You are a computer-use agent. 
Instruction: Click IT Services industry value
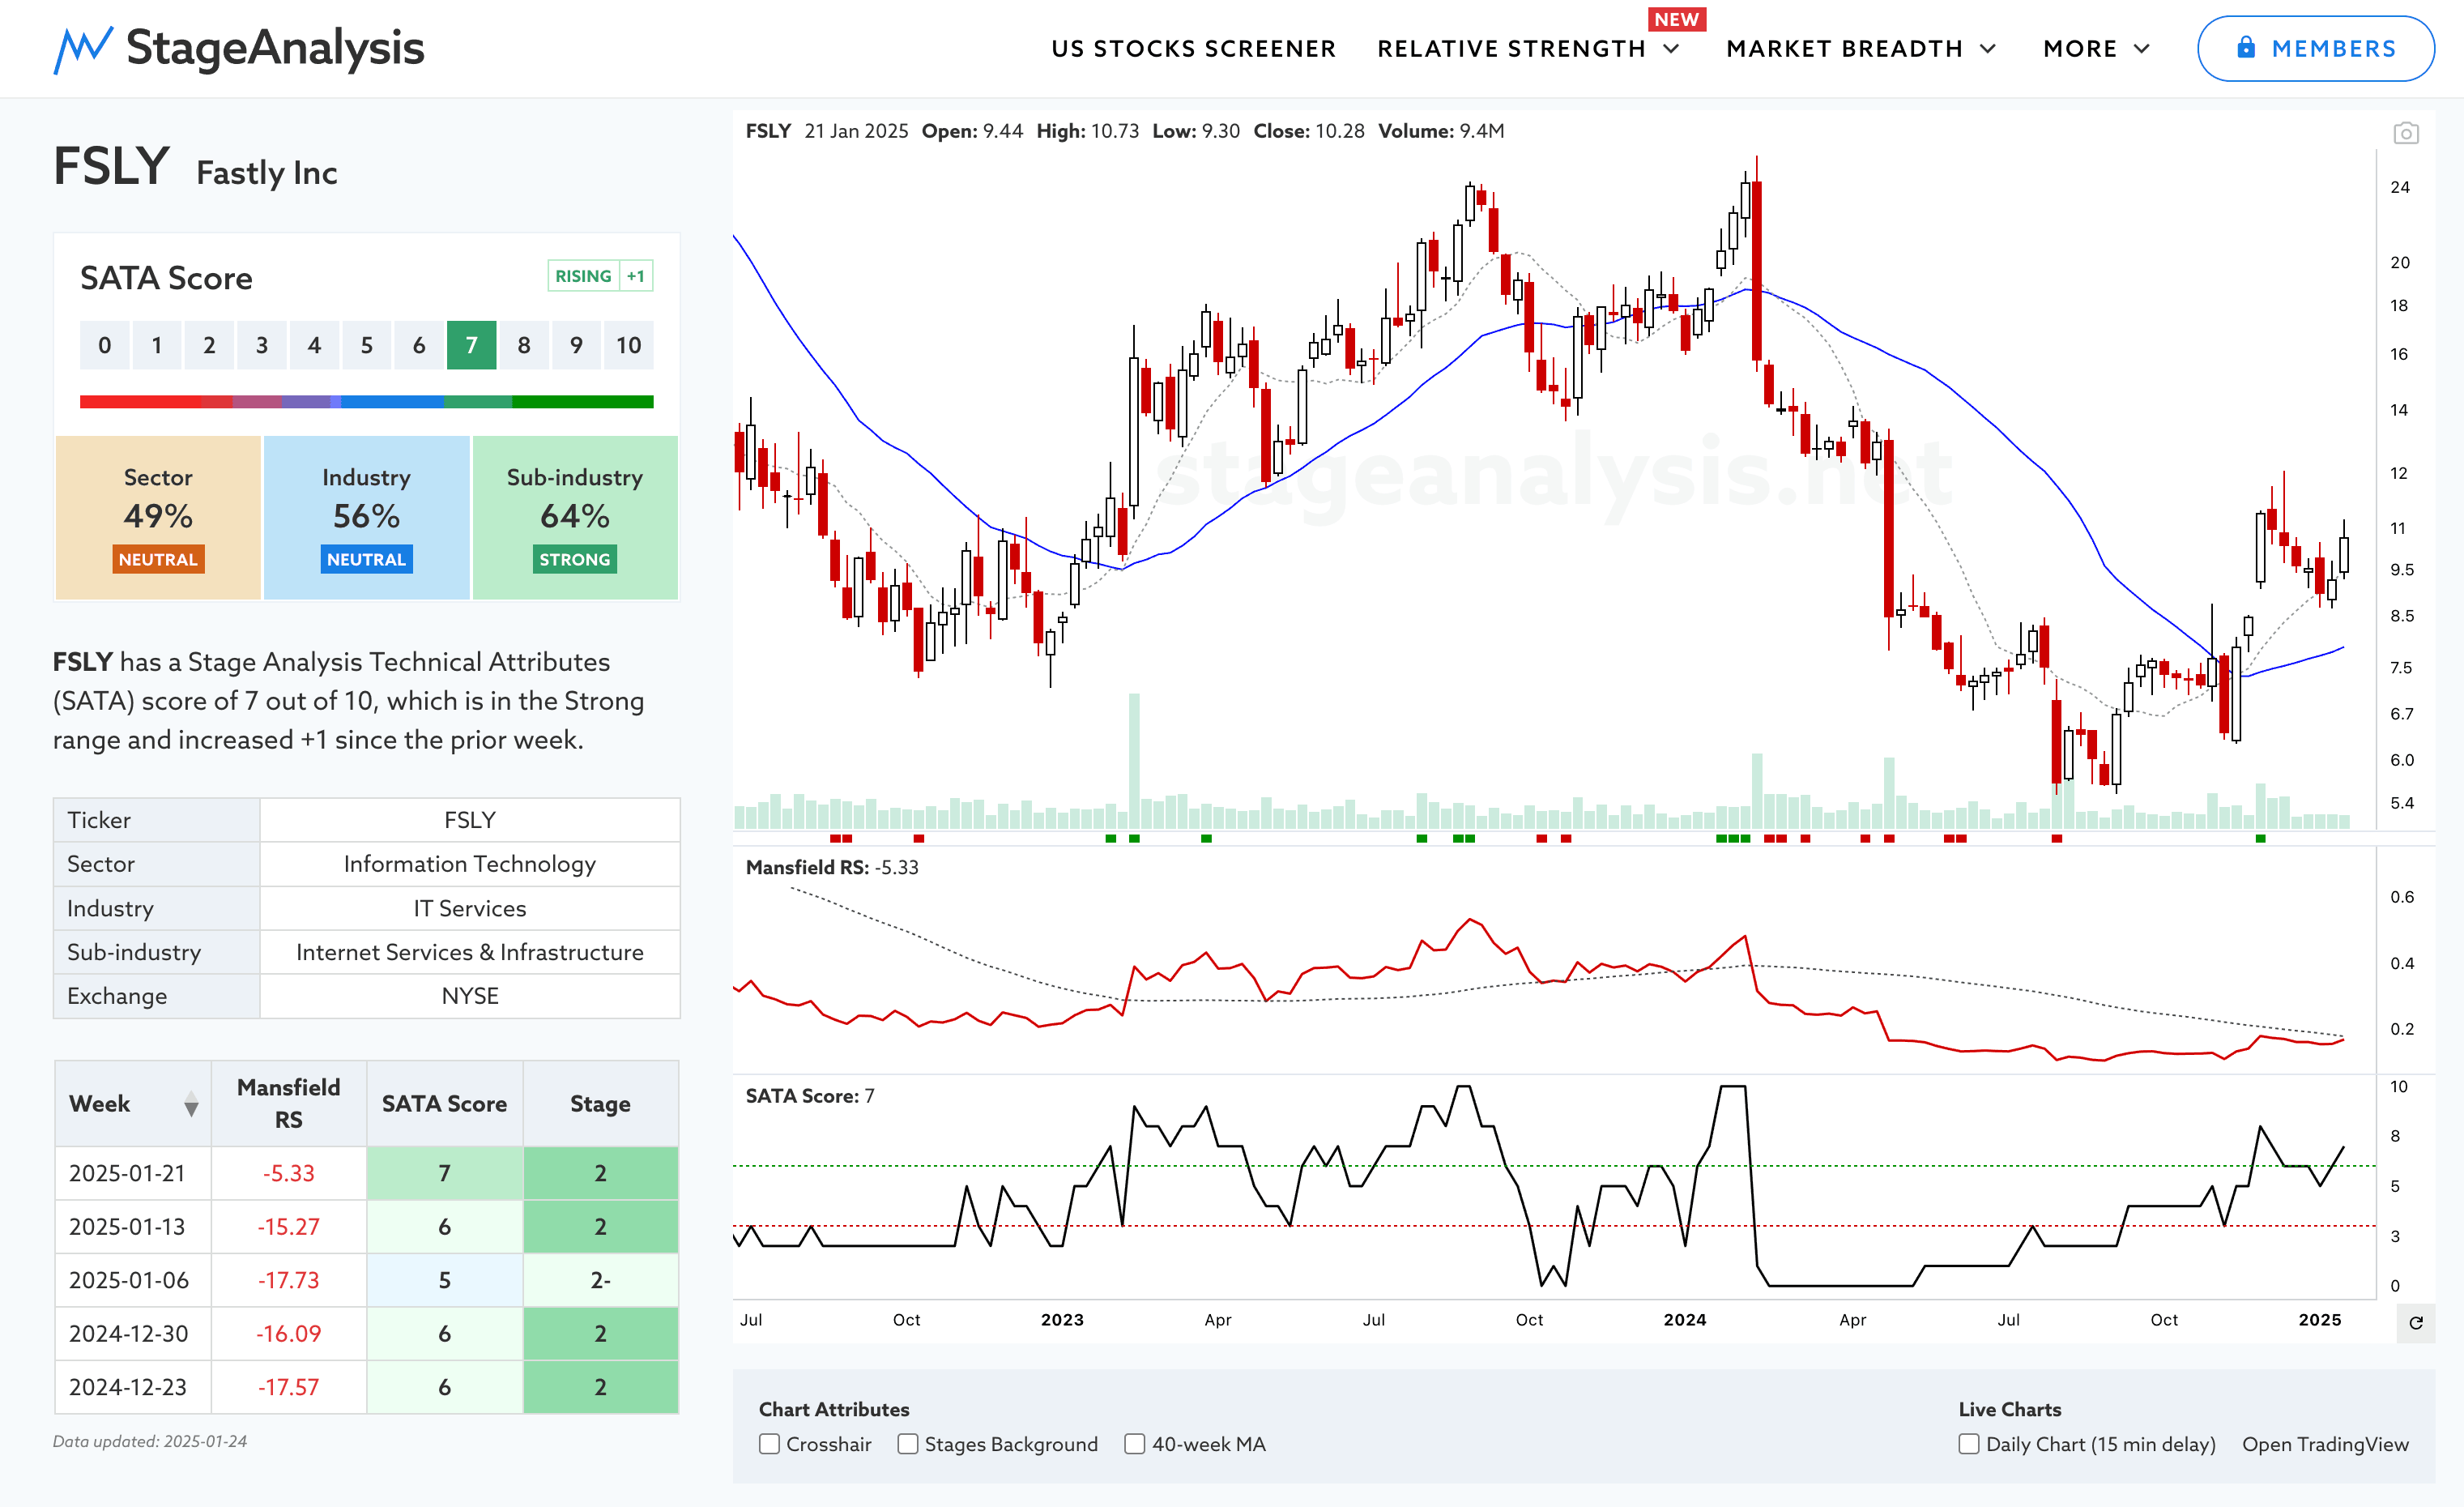click(x=469, y=908)
